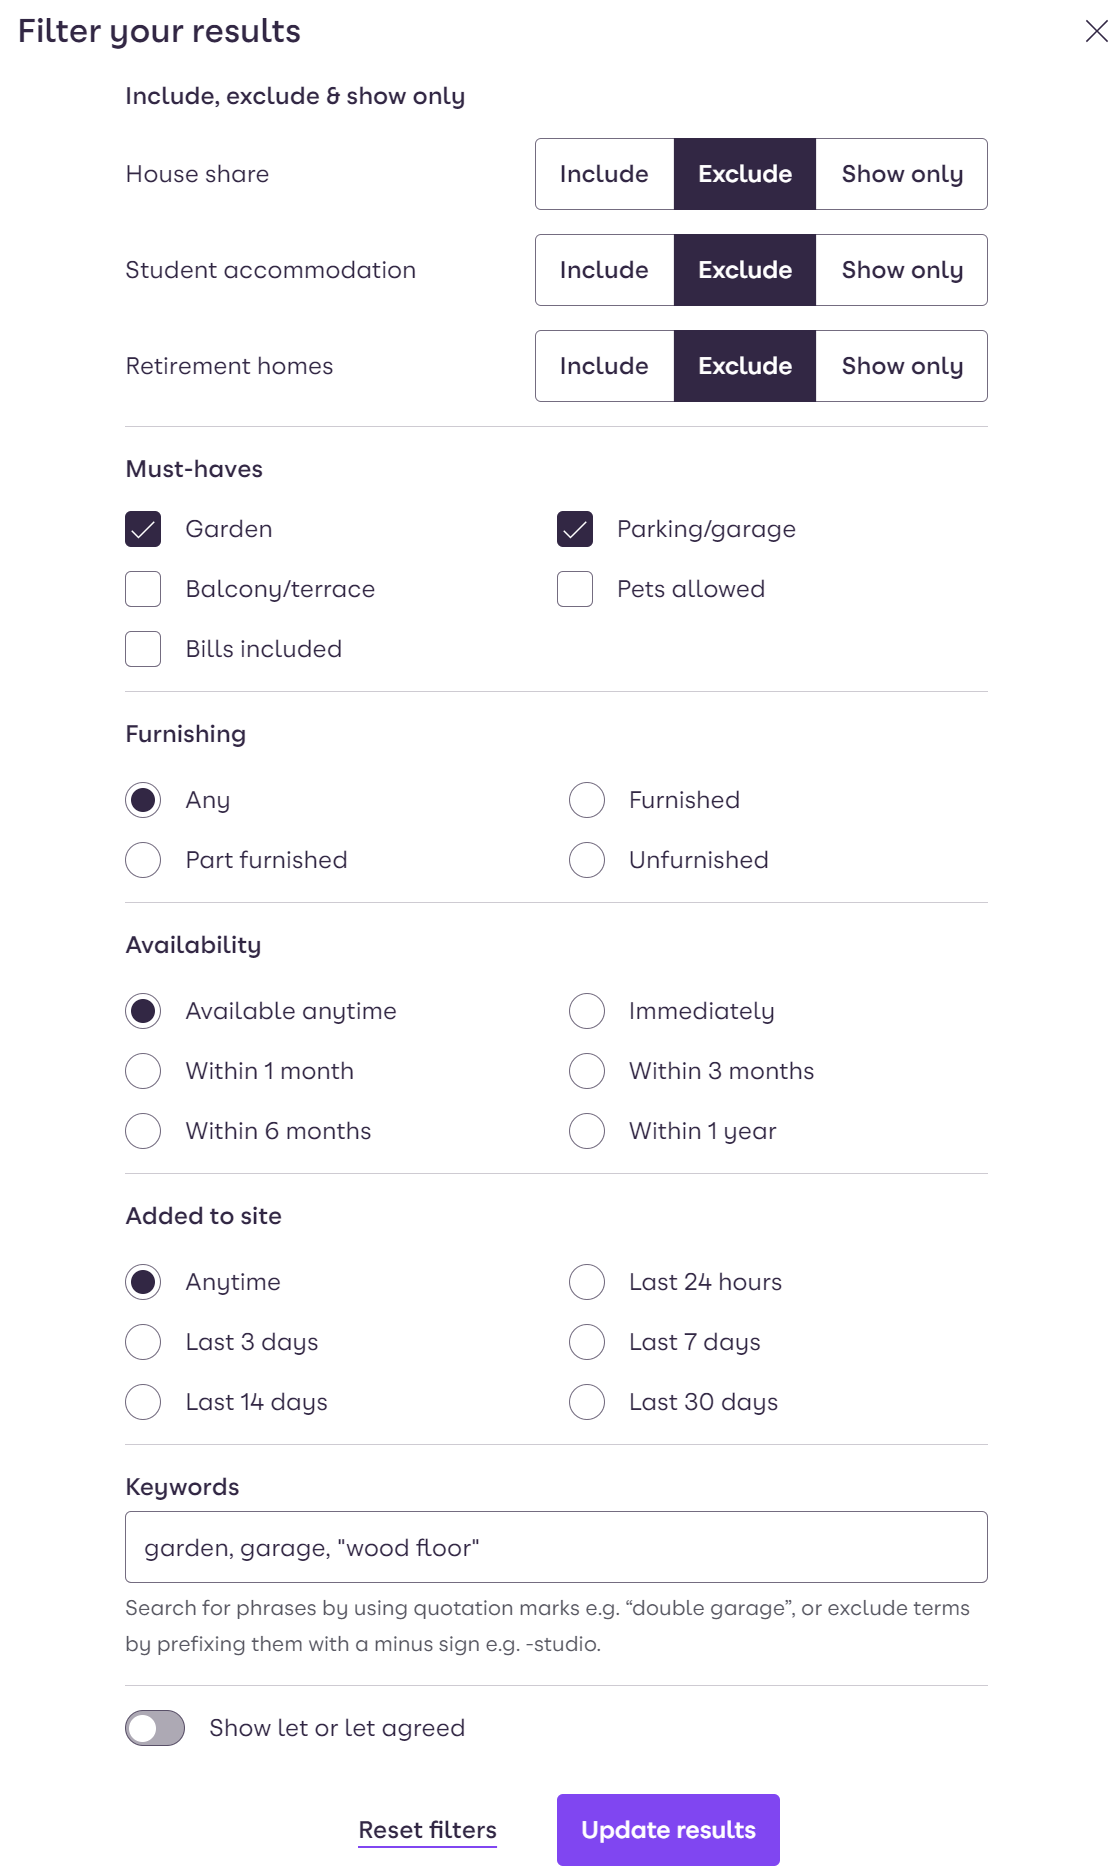Include House share listings
Screen dimensions: 1118x1872
point(604,173)
